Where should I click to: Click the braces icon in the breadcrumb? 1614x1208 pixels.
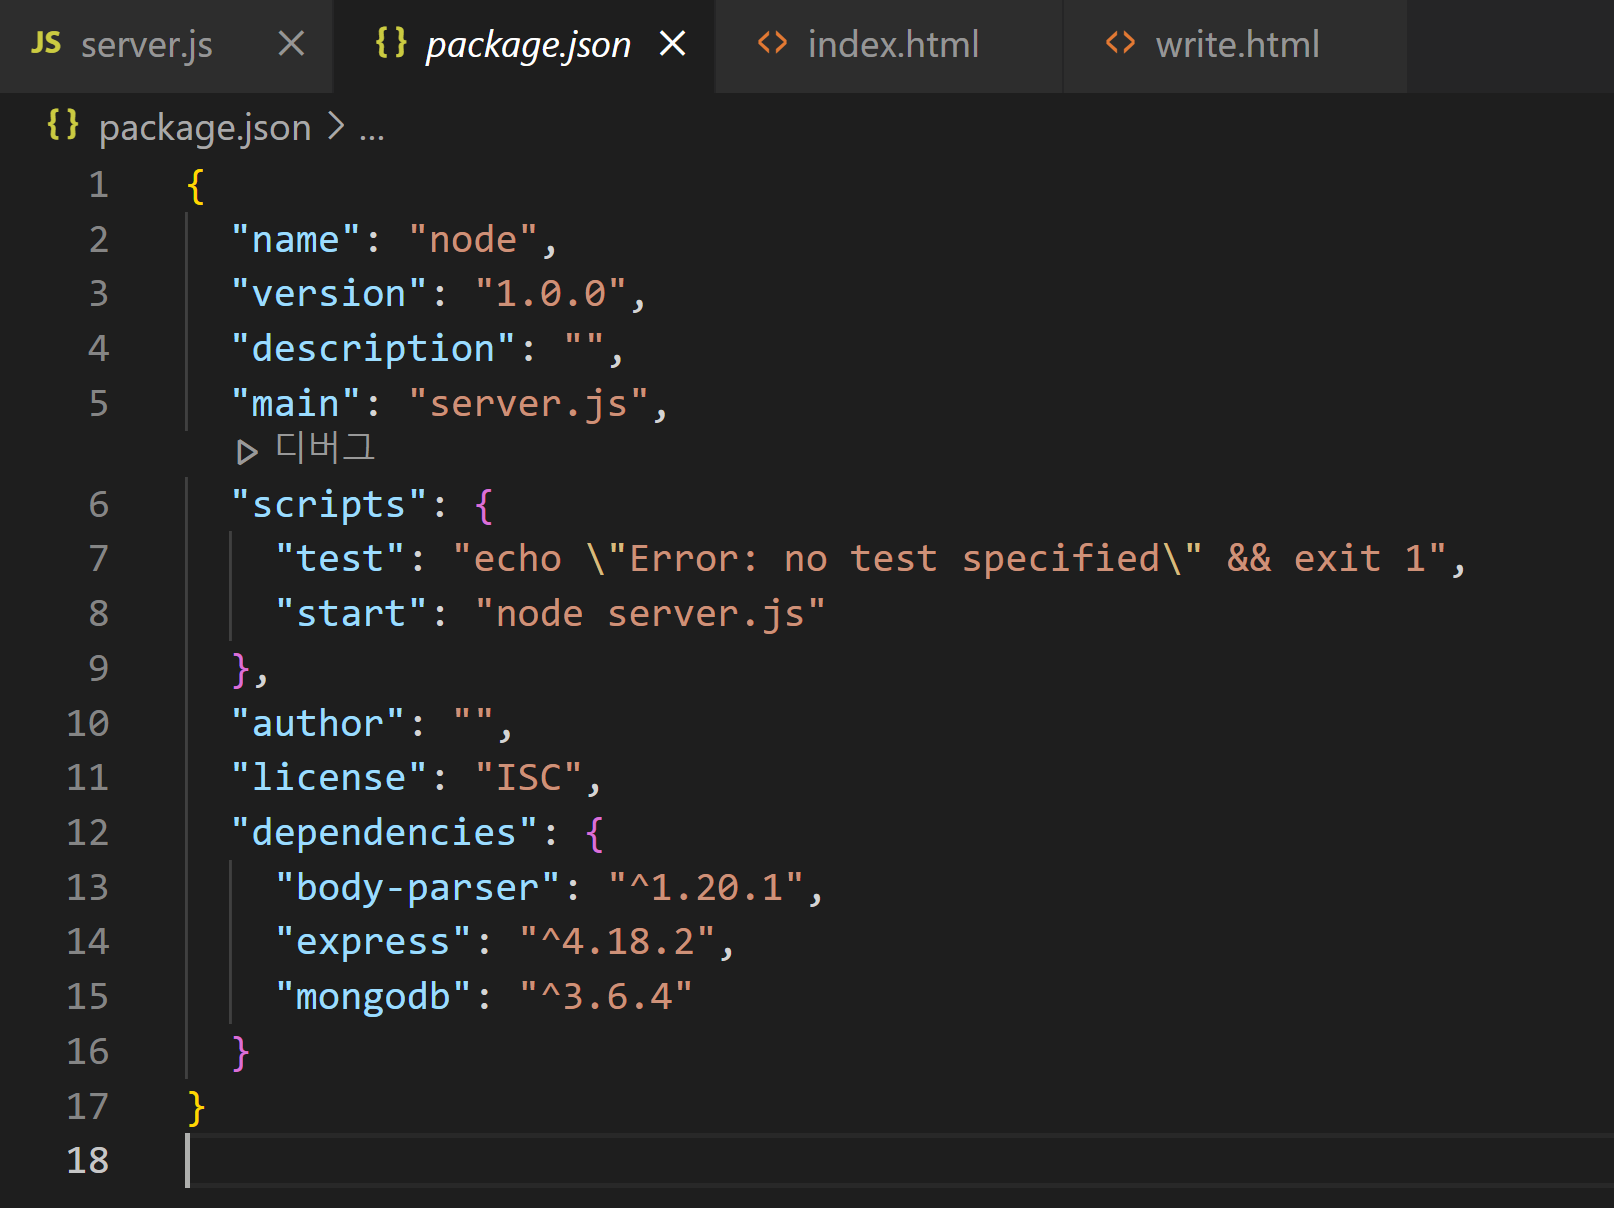tap(63, 125)
